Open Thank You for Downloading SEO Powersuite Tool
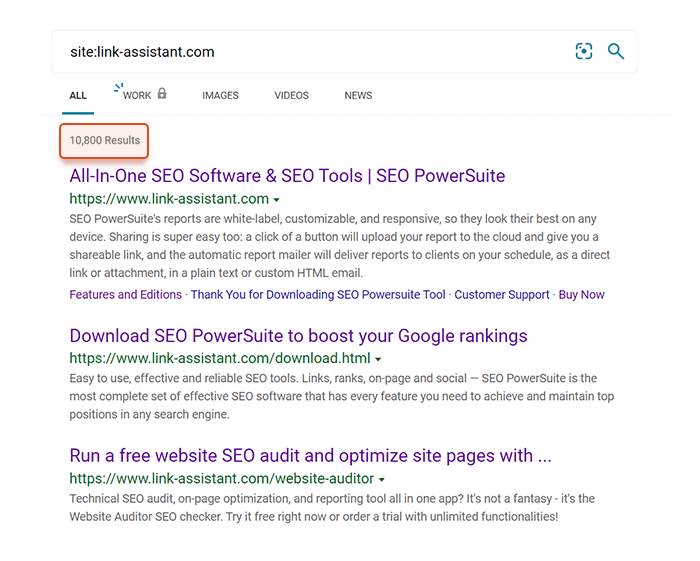This screenshot has width=700, height=561. click(318, 295)
